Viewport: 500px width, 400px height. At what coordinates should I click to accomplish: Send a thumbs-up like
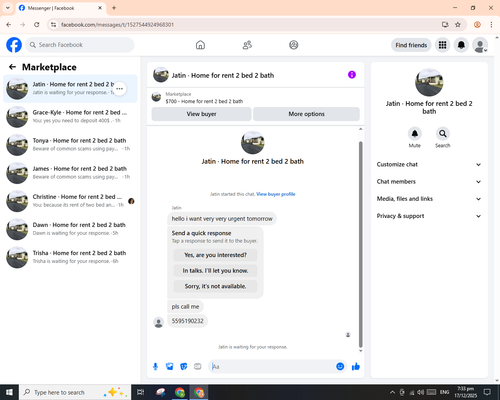(356, 367)
